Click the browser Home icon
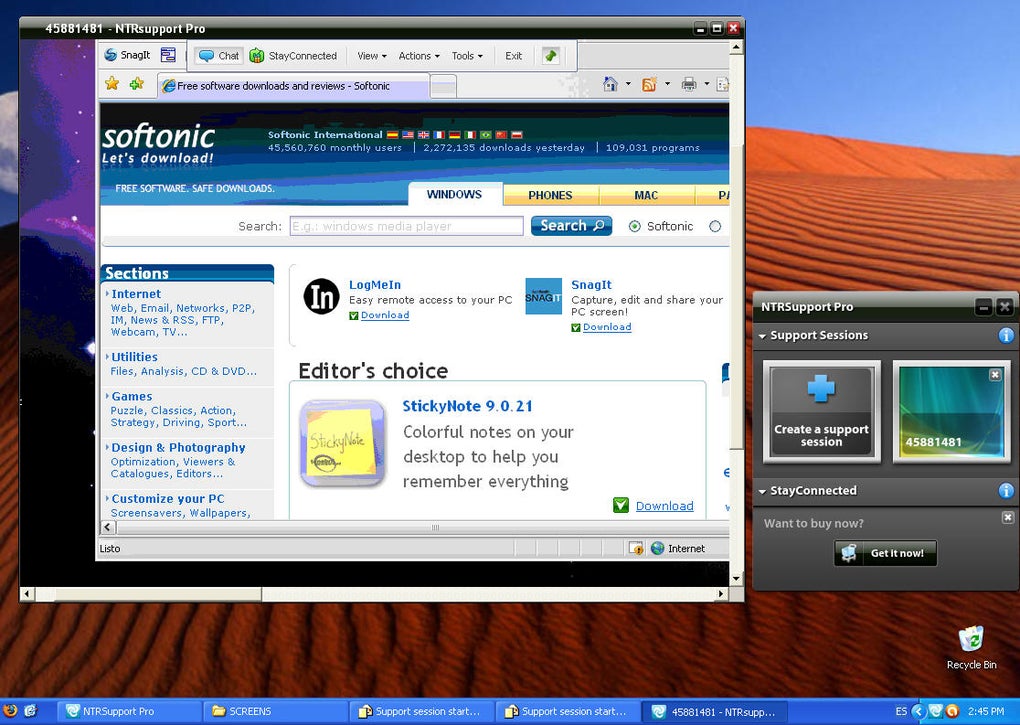Viewport: 1020px width, 725px height. [610, 84]
